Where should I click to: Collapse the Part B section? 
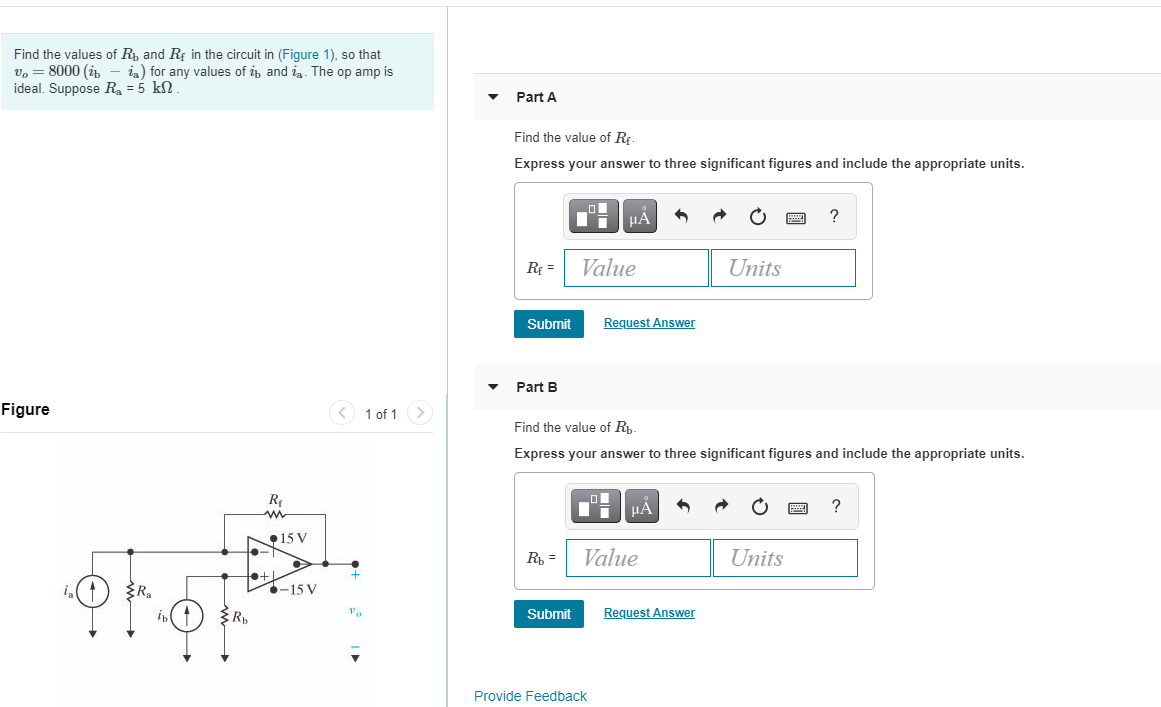point(492,387)
